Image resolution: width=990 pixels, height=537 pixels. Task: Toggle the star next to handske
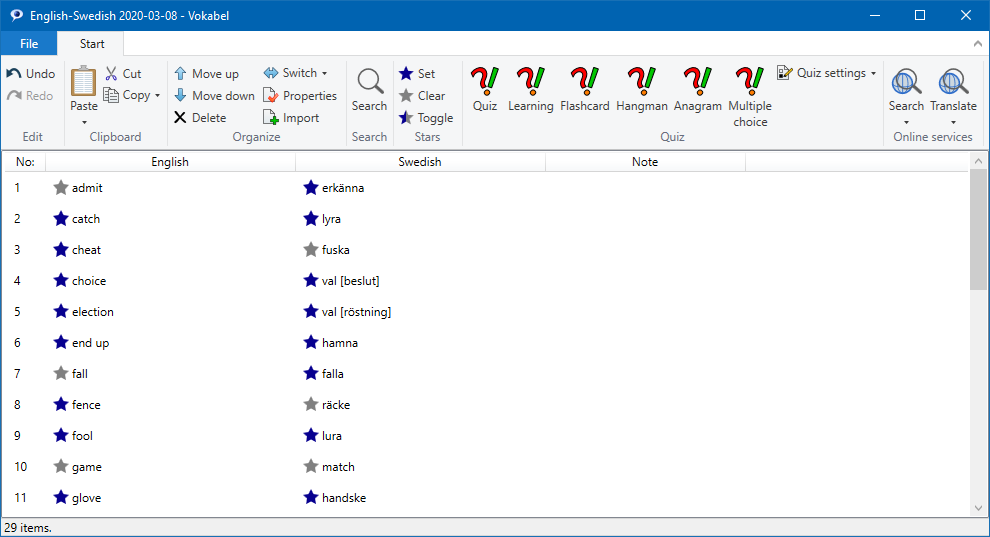(x=311, y=497)
